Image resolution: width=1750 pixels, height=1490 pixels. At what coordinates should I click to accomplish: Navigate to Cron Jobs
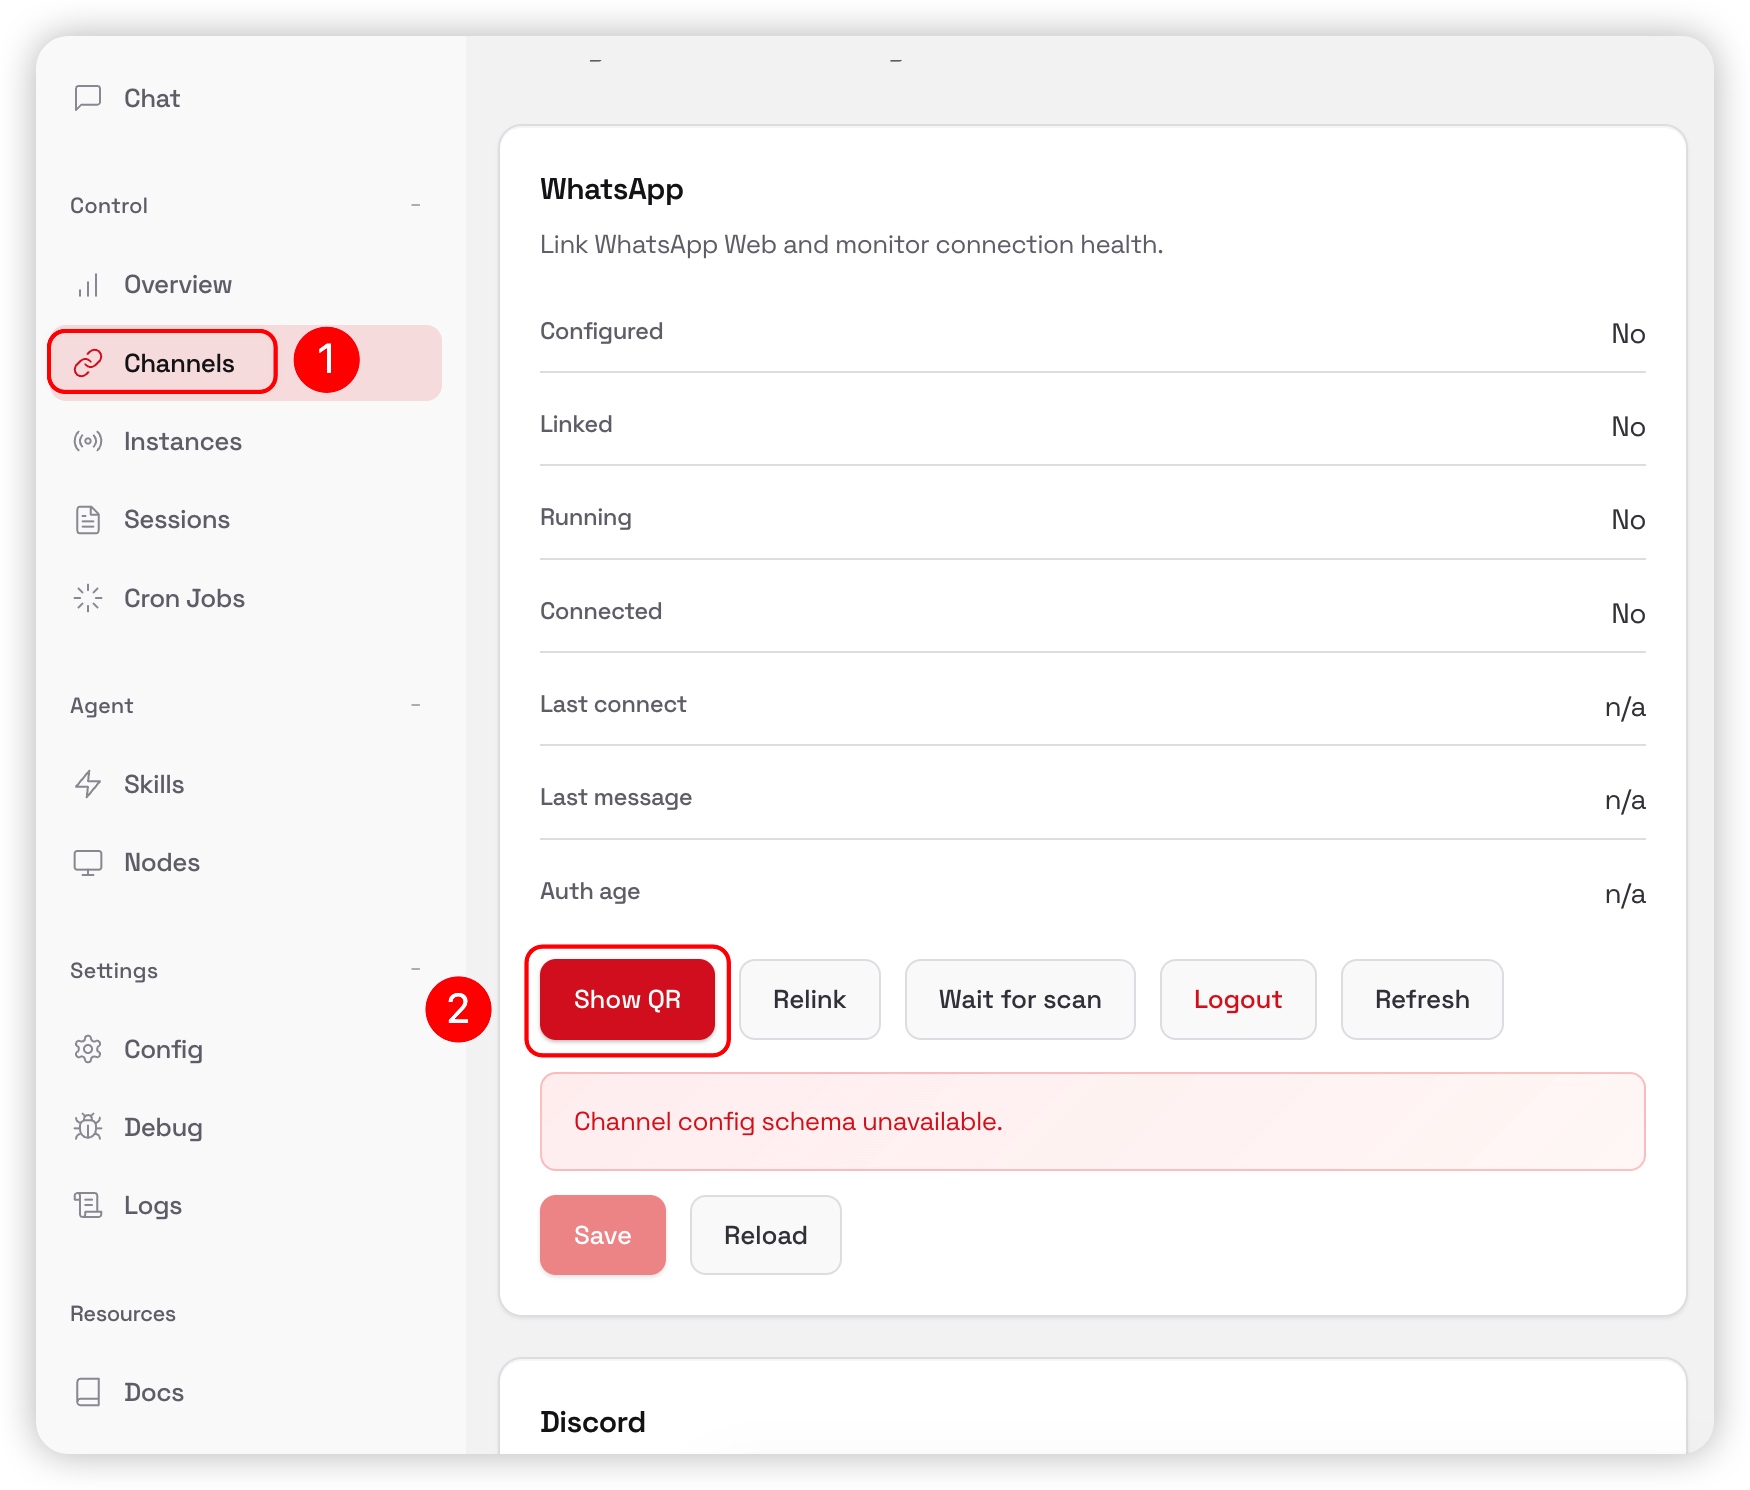[x=245, y=598]
